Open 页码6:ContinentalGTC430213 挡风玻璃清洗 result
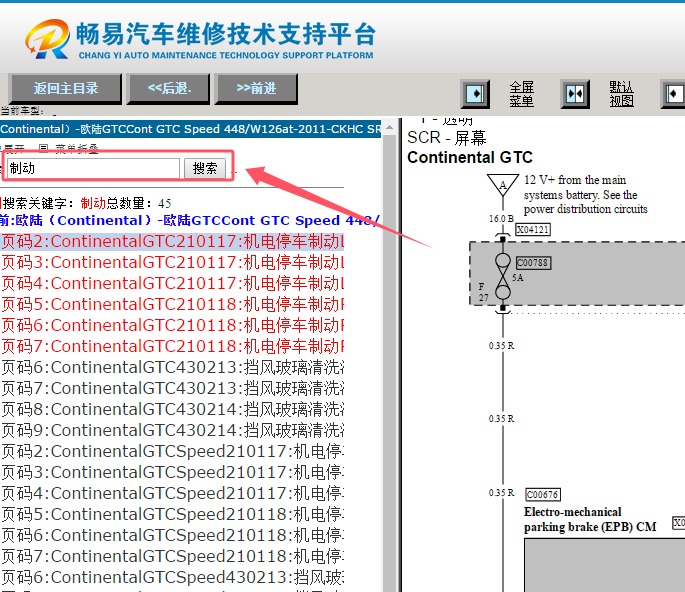Image resolution: width=685 pixels, height=592 pixels. [x=173, y=367]
